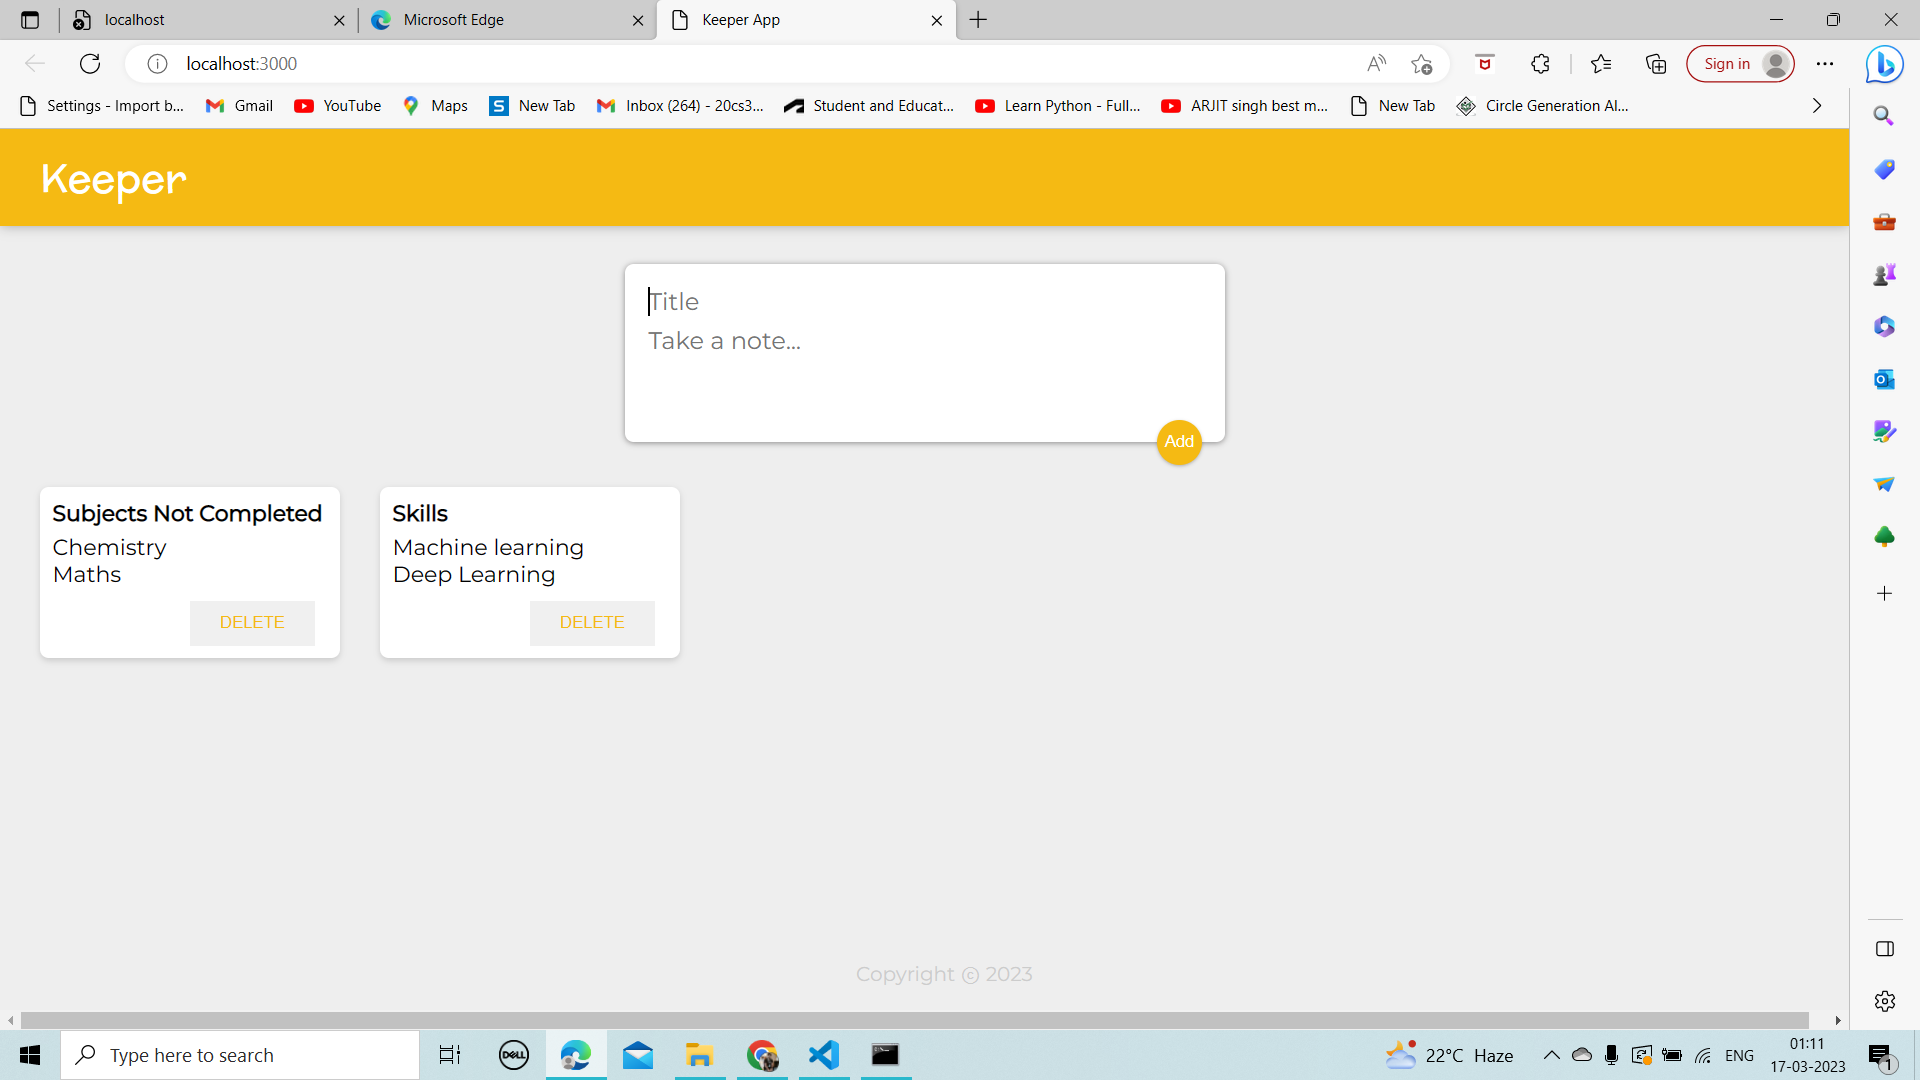The image size is (1920, 1080).
Task: Open the Collections icon in toolbar
Action: (x=1656, y=64)
